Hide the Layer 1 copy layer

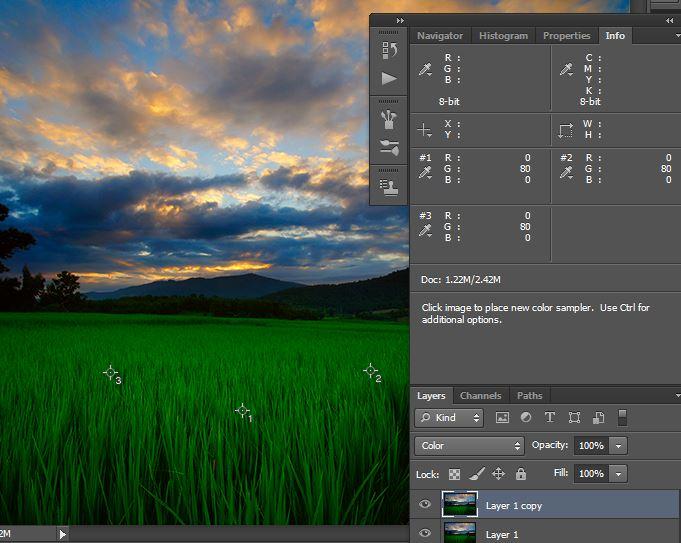pyautogui.click(x=425, y=505)
